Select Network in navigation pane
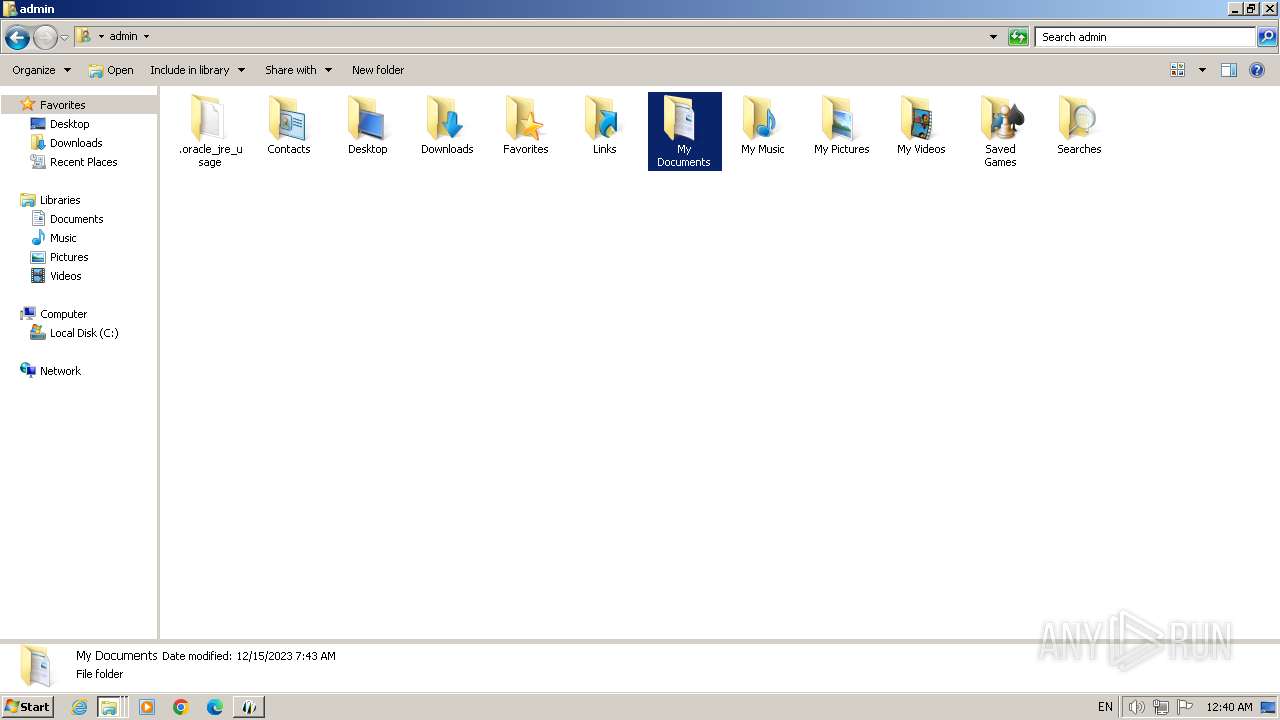 (60, 371)
